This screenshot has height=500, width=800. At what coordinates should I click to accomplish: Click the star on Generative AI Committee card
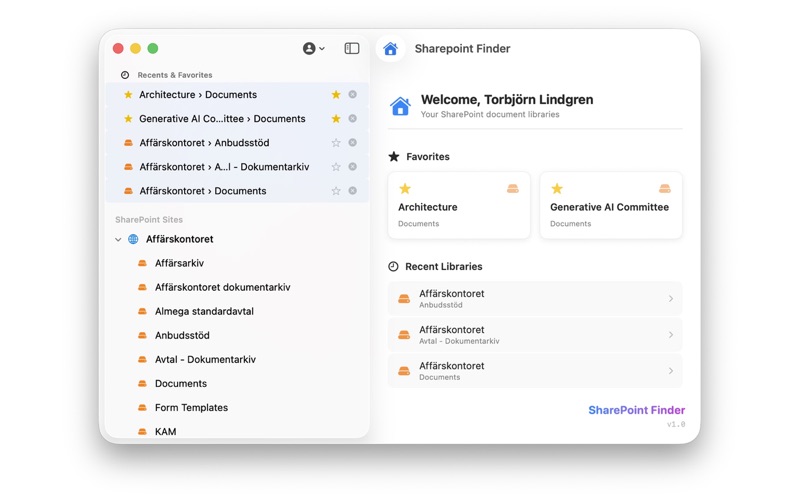click(557, 189)
